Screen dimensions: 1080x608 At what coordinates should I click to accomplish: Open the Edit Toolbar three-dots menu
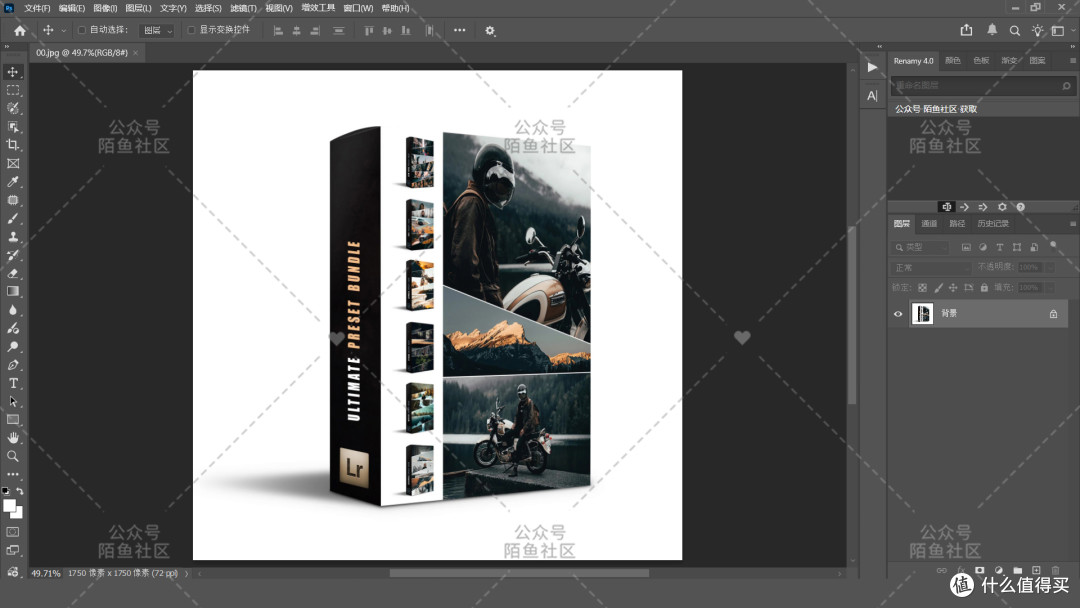click(x=13, y=474)
